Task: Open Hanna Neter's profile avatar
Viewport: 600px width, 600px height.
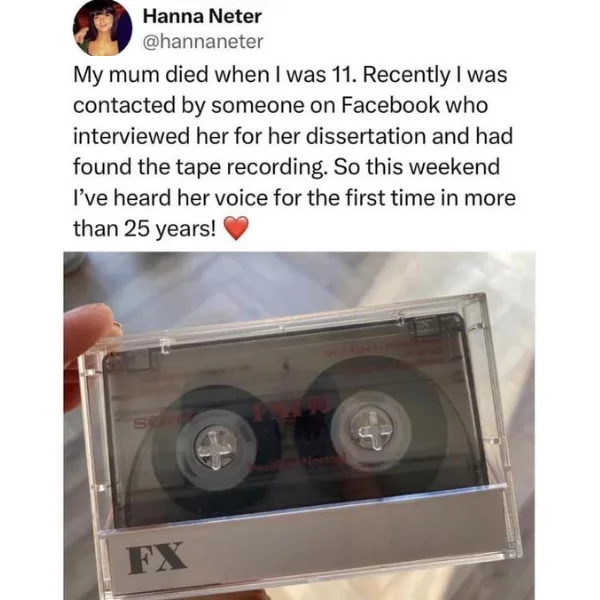Action: 103,29
